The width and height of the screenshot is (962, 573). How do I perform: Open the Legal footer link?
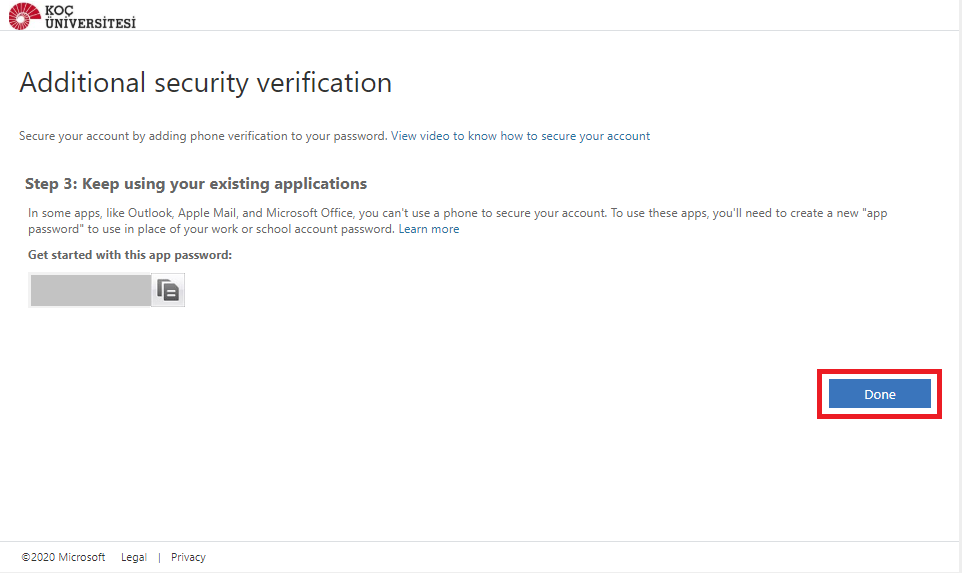134,557
